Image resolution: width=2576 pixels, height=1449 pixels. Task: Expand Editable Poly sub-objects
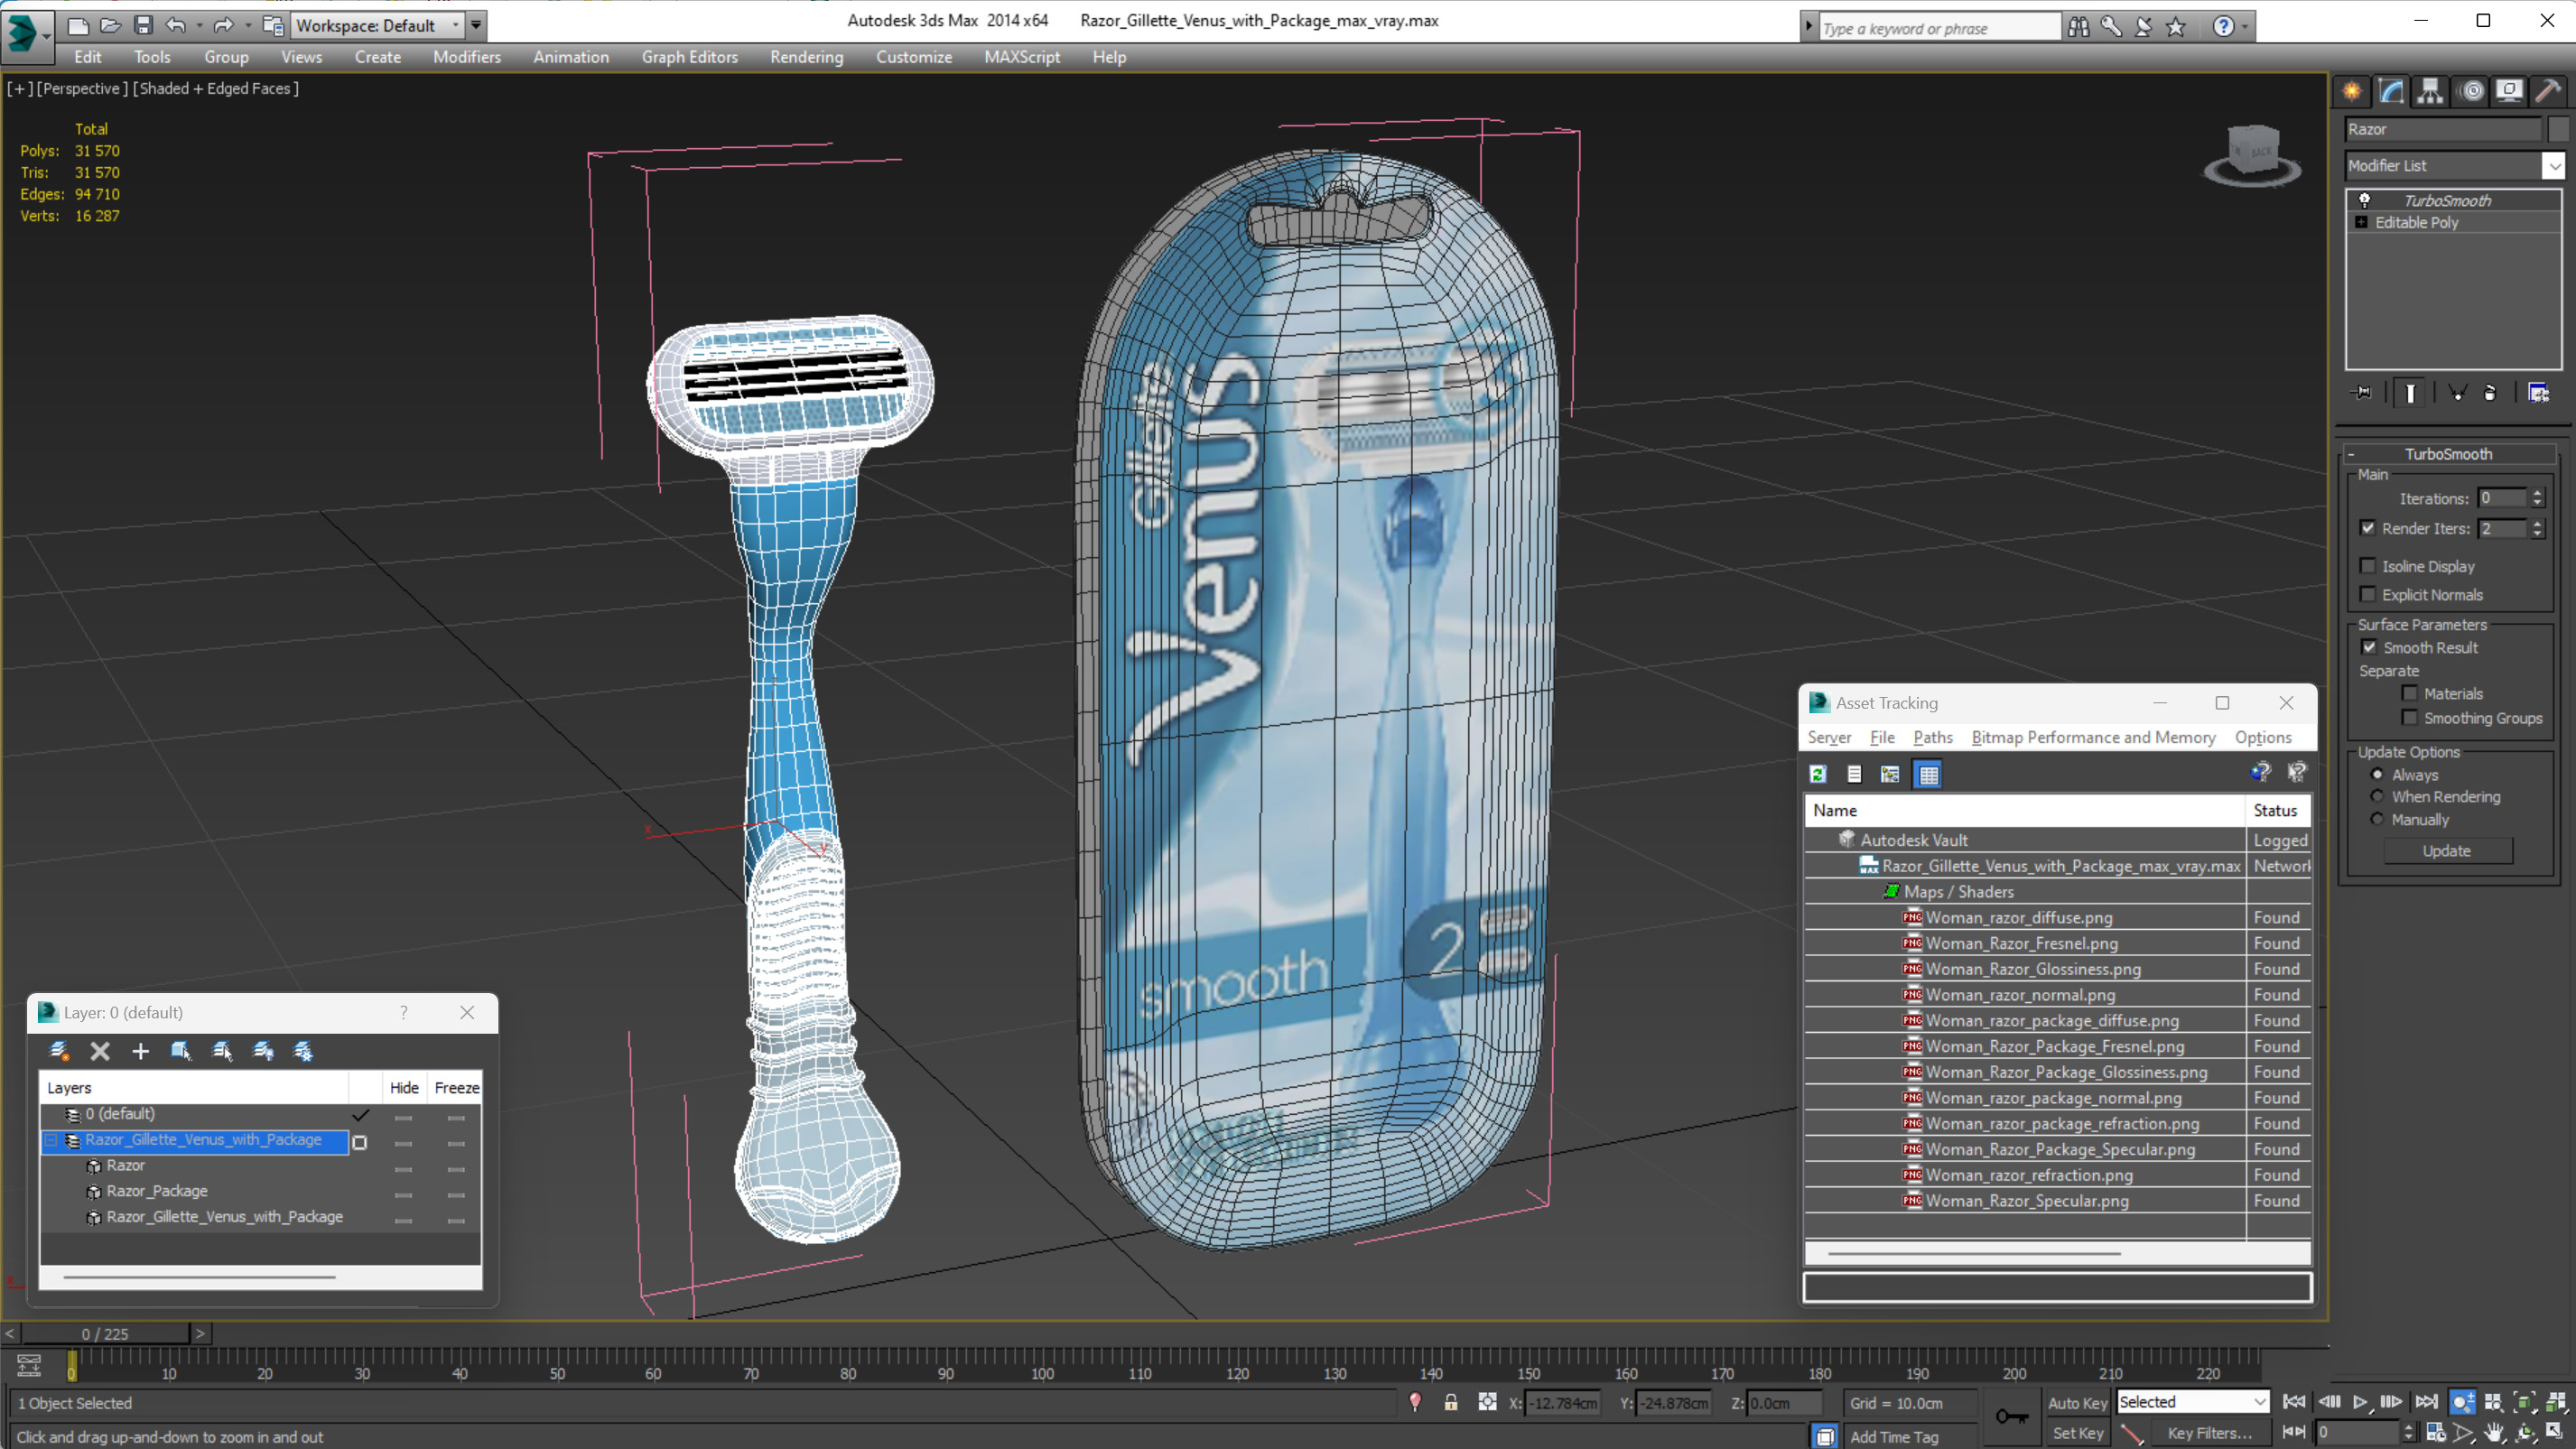click(x=2362, y=222)
